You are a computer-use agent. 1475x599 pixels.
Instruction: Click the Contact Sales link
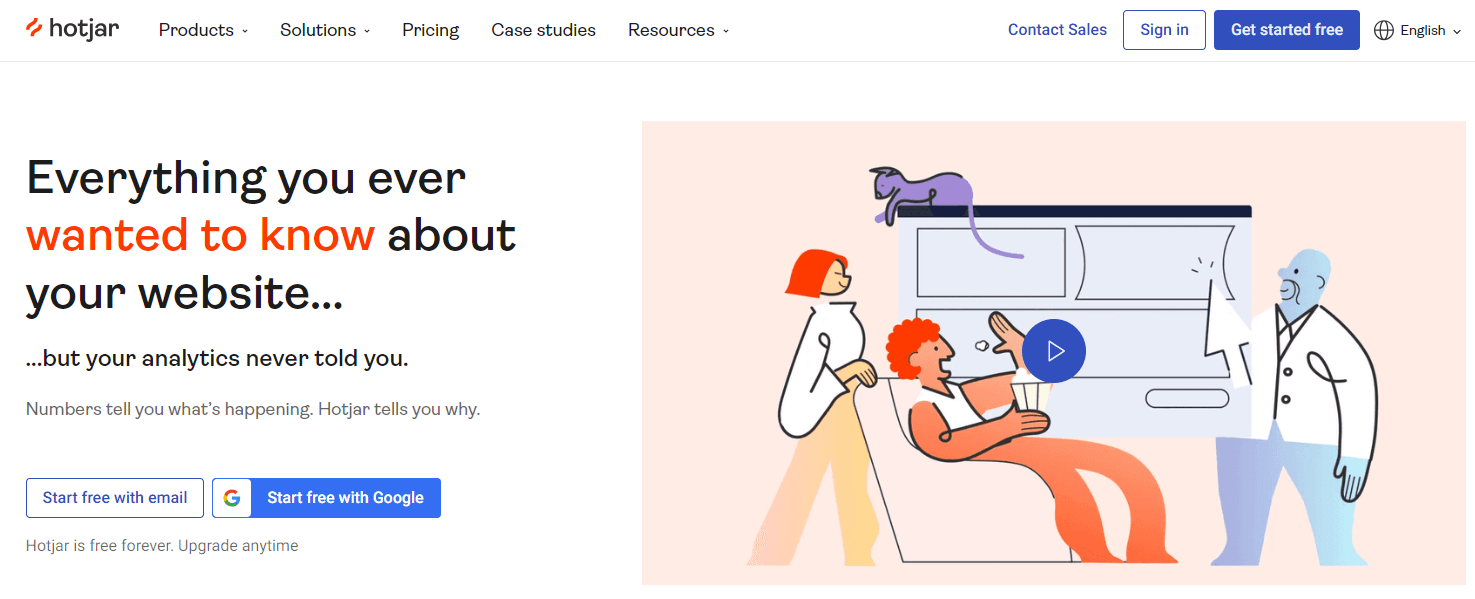[1057, 30]
